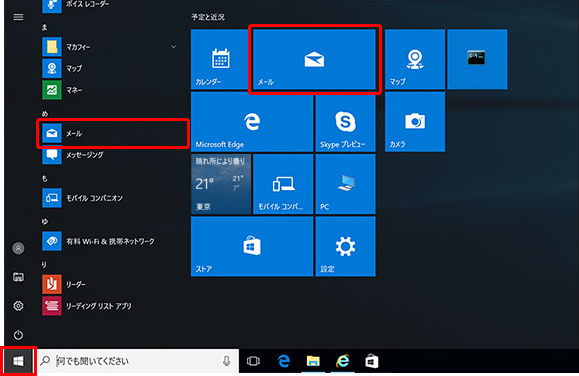Open File Explorer from the taskbar
The width and height of the screenshot is (579, 376).
click(x=313, y=361)
